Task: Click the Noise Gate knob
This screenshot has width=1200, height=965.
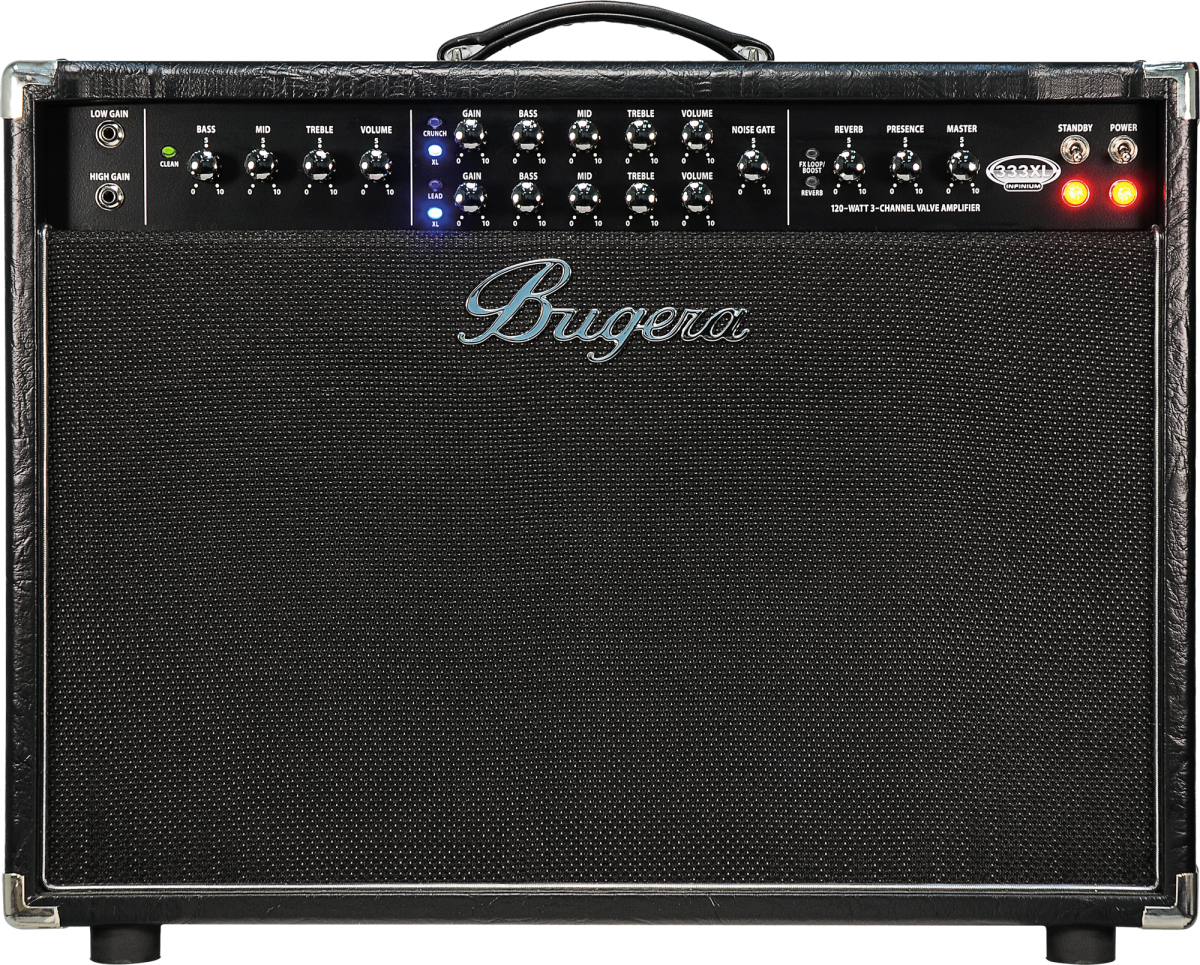Action: 753,166
